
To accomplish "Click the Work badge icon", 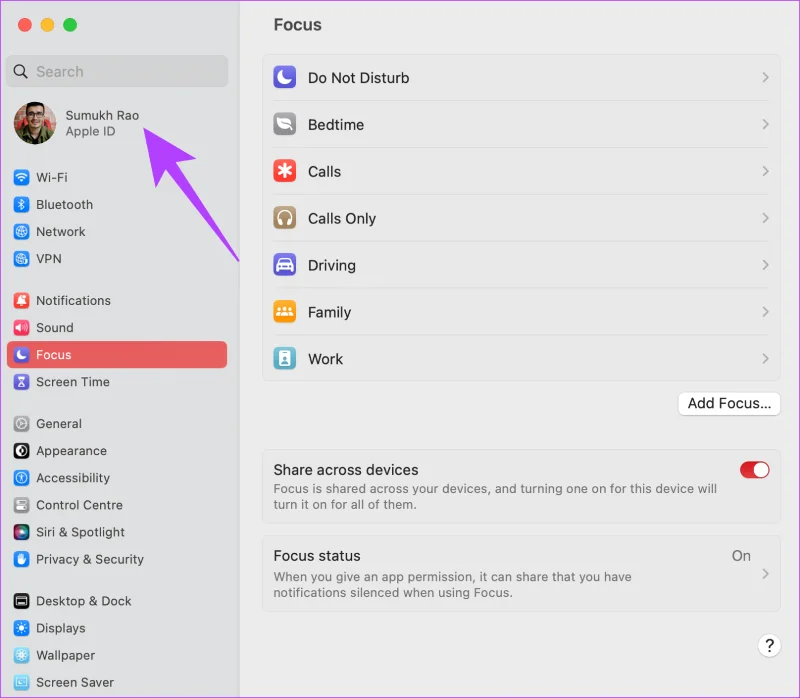I will click(285, 359).
